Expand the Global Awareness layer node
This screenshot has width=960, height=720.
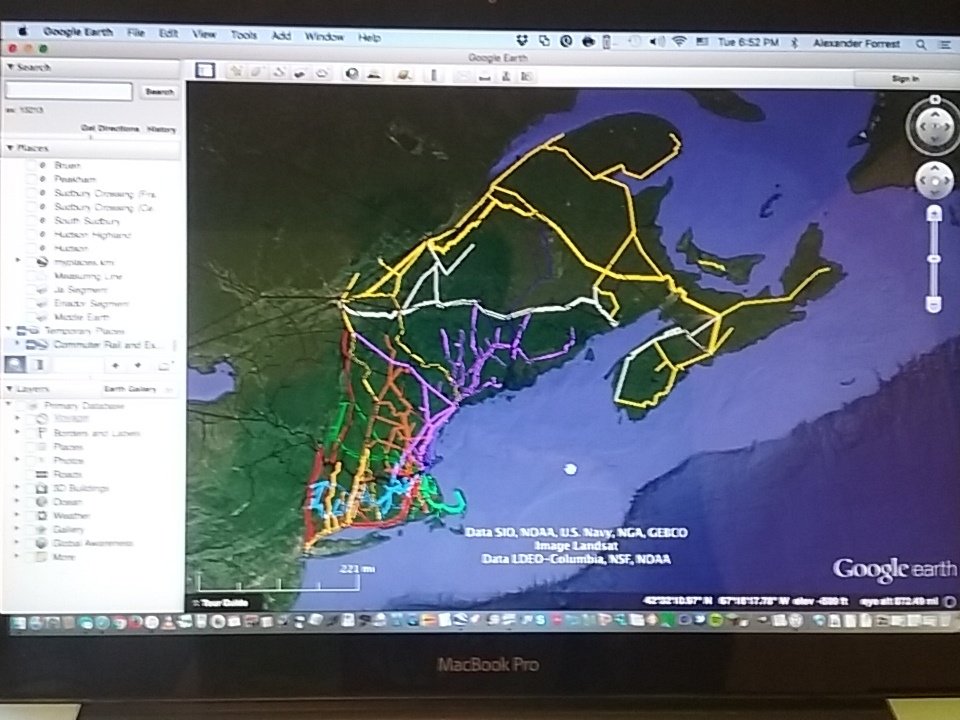pos(17,543)
